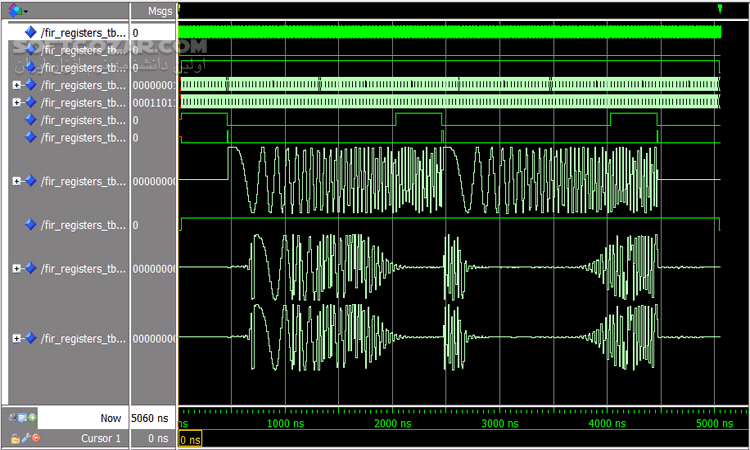Select the Cursor 1 label
The width and height of the screenshot is (750, 450).
coord(100,438)
